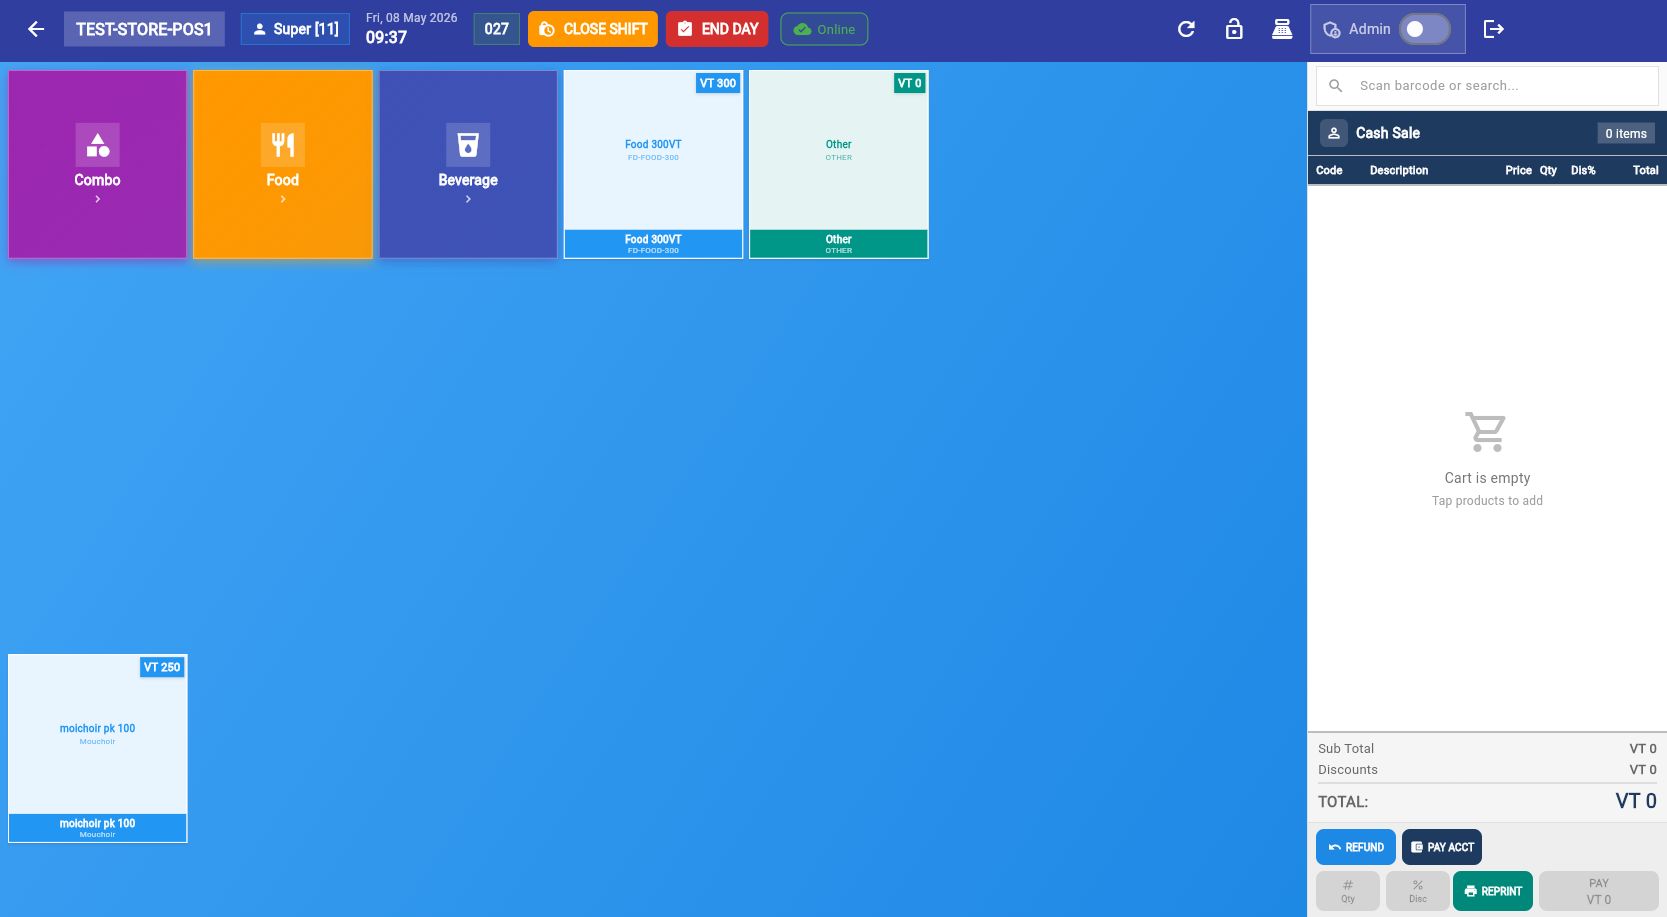Expand Beverage category chevron
This screenshot has height=917, width=1667.
coord(468,199)
